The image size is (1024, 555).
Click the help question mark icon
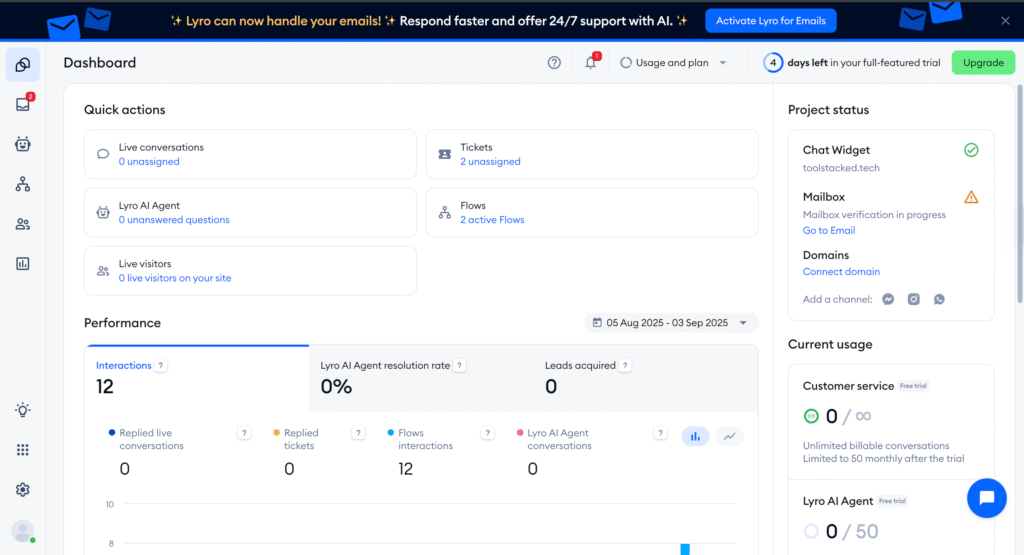point(554,63)
